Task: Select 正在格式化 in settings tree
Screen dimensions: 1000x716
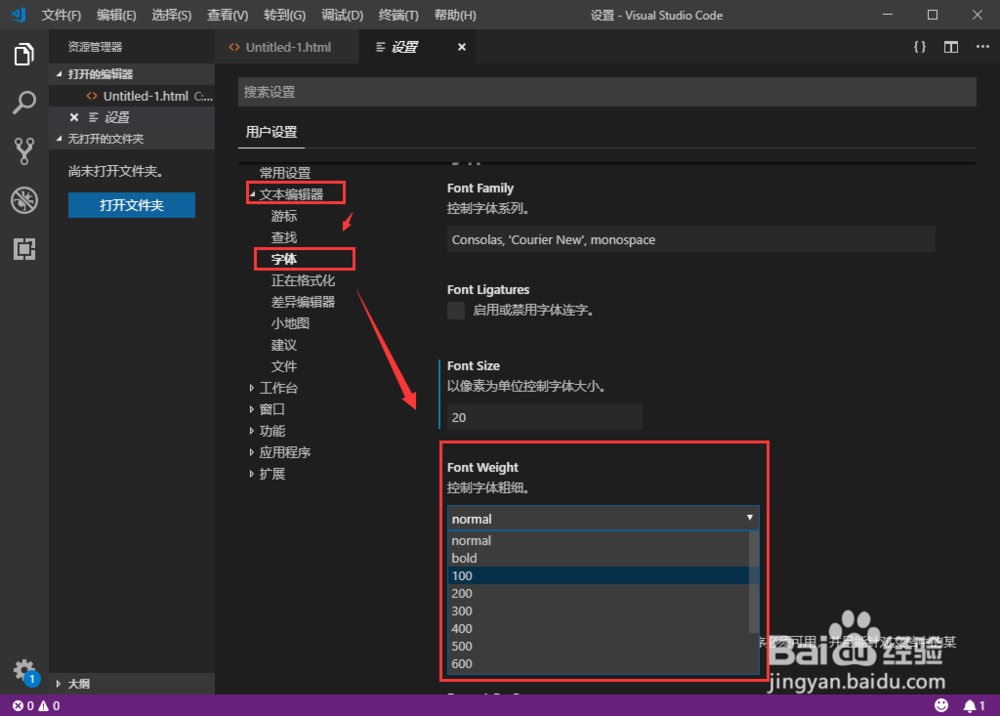Action: pyautogui.click(x=303, y=281)
